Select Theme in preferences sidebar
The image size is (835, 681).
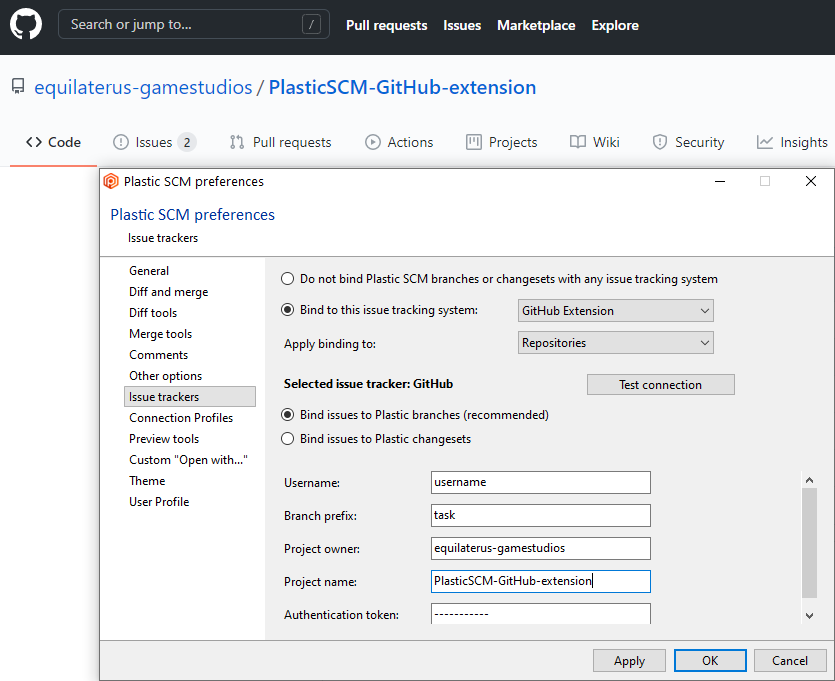148,481
